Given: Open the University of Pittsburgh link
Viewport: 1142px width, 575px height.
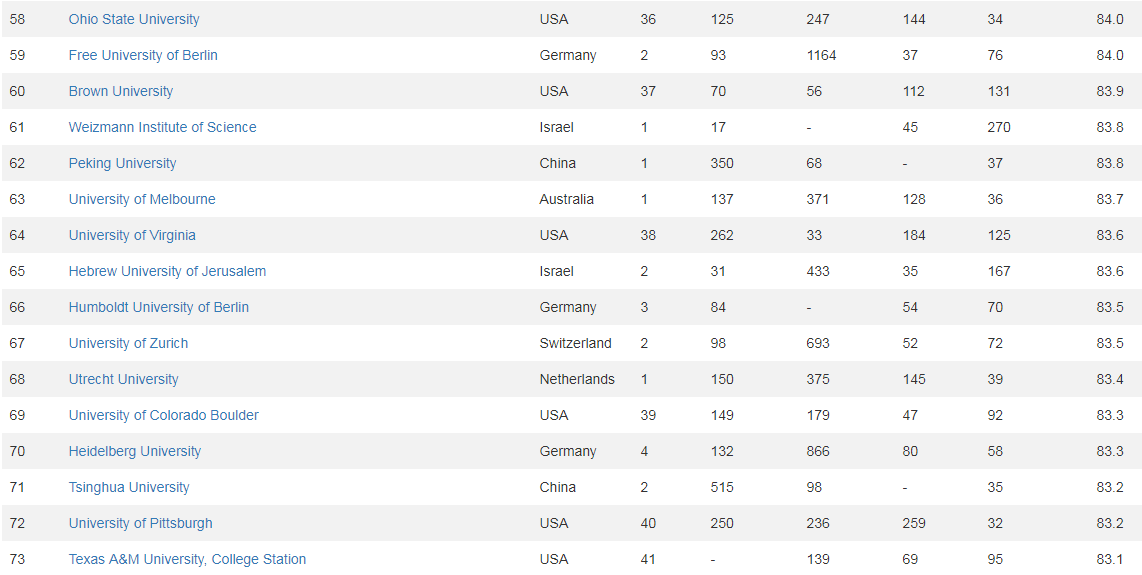Looking at the screenshot, I should click(x=141, y=523).
